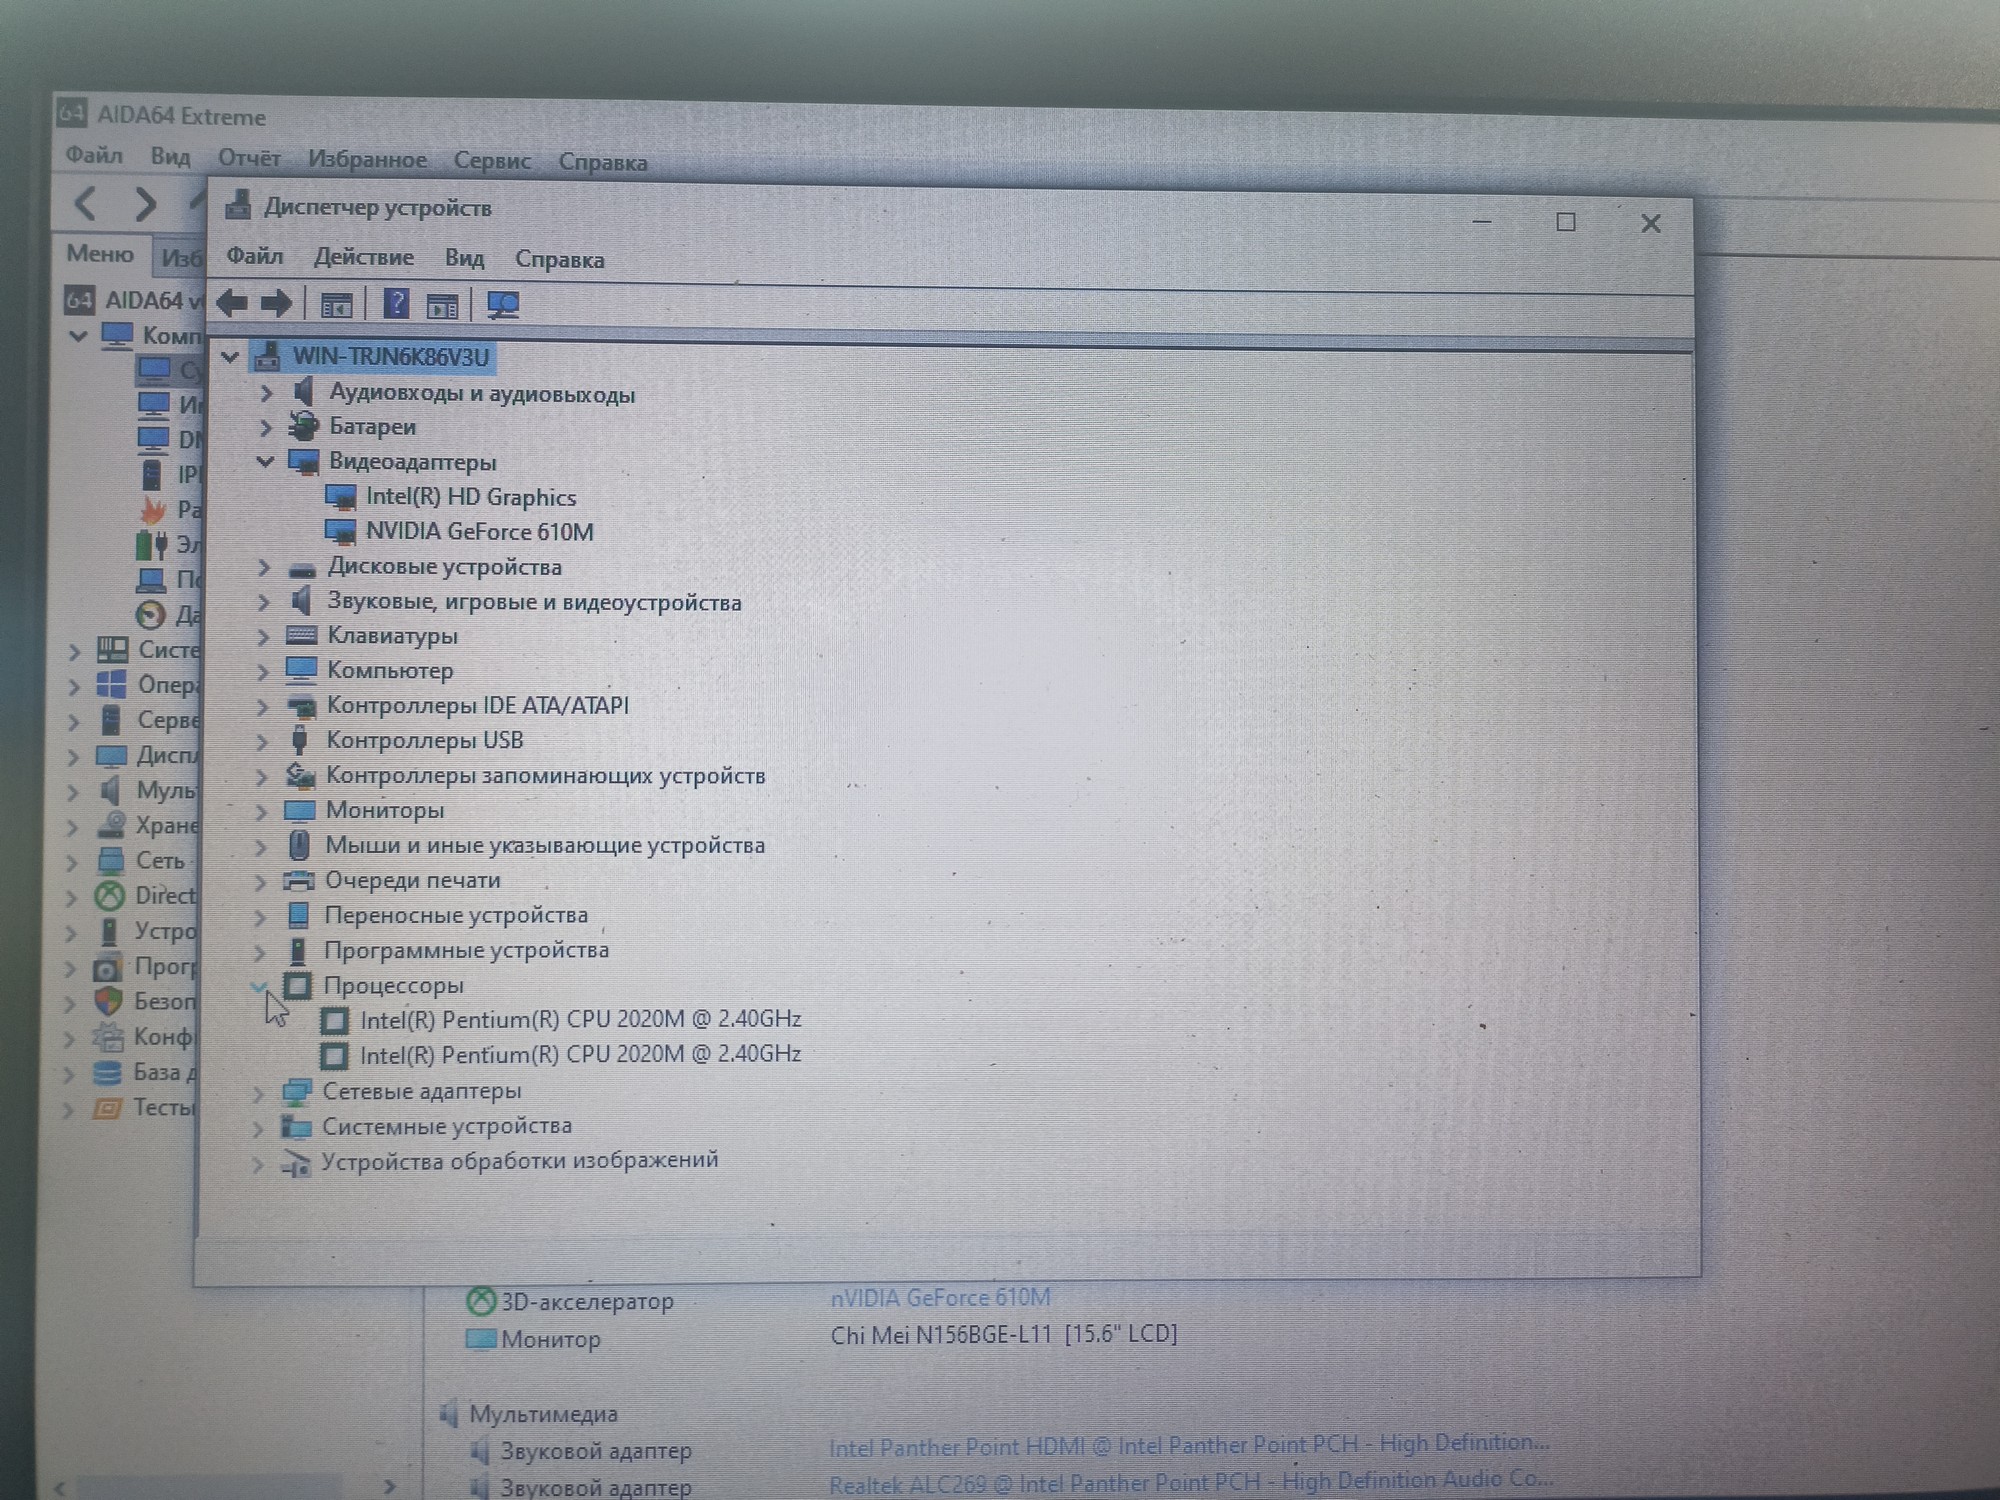Click the Устройства обработки изображений camera icon

coord(295,1163)
